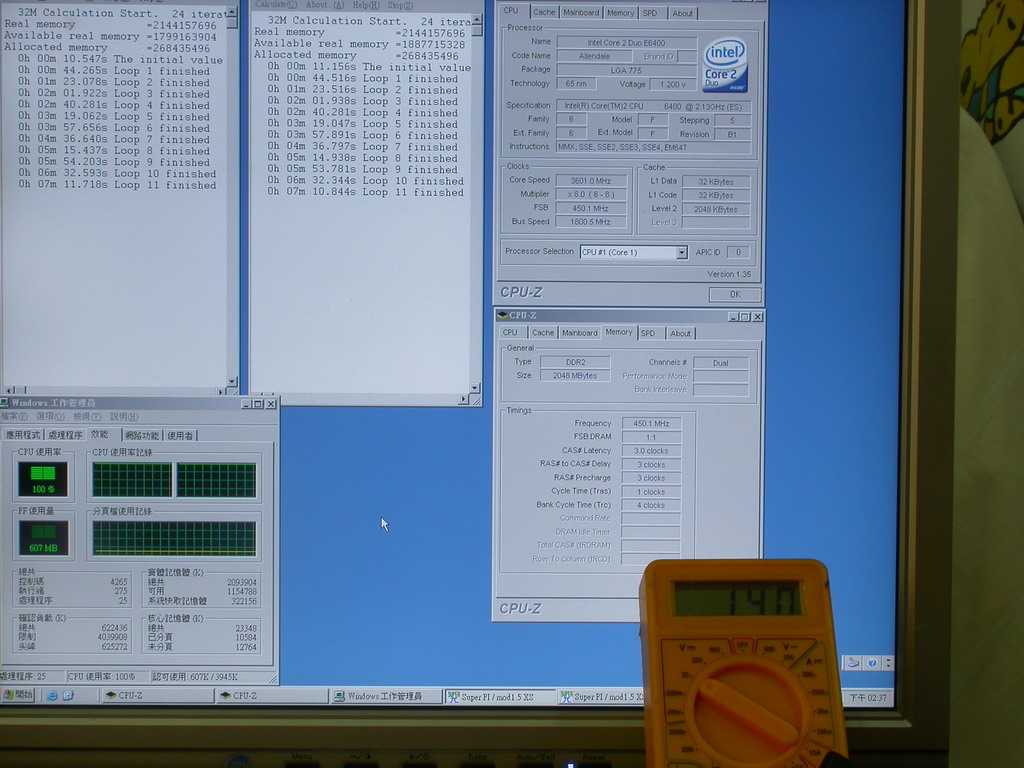Image resolution: width=1024 pixels, height=768 pixels.
Task: Click scroll-up arrow in right Super PI window
Action: tap(477, 20)
